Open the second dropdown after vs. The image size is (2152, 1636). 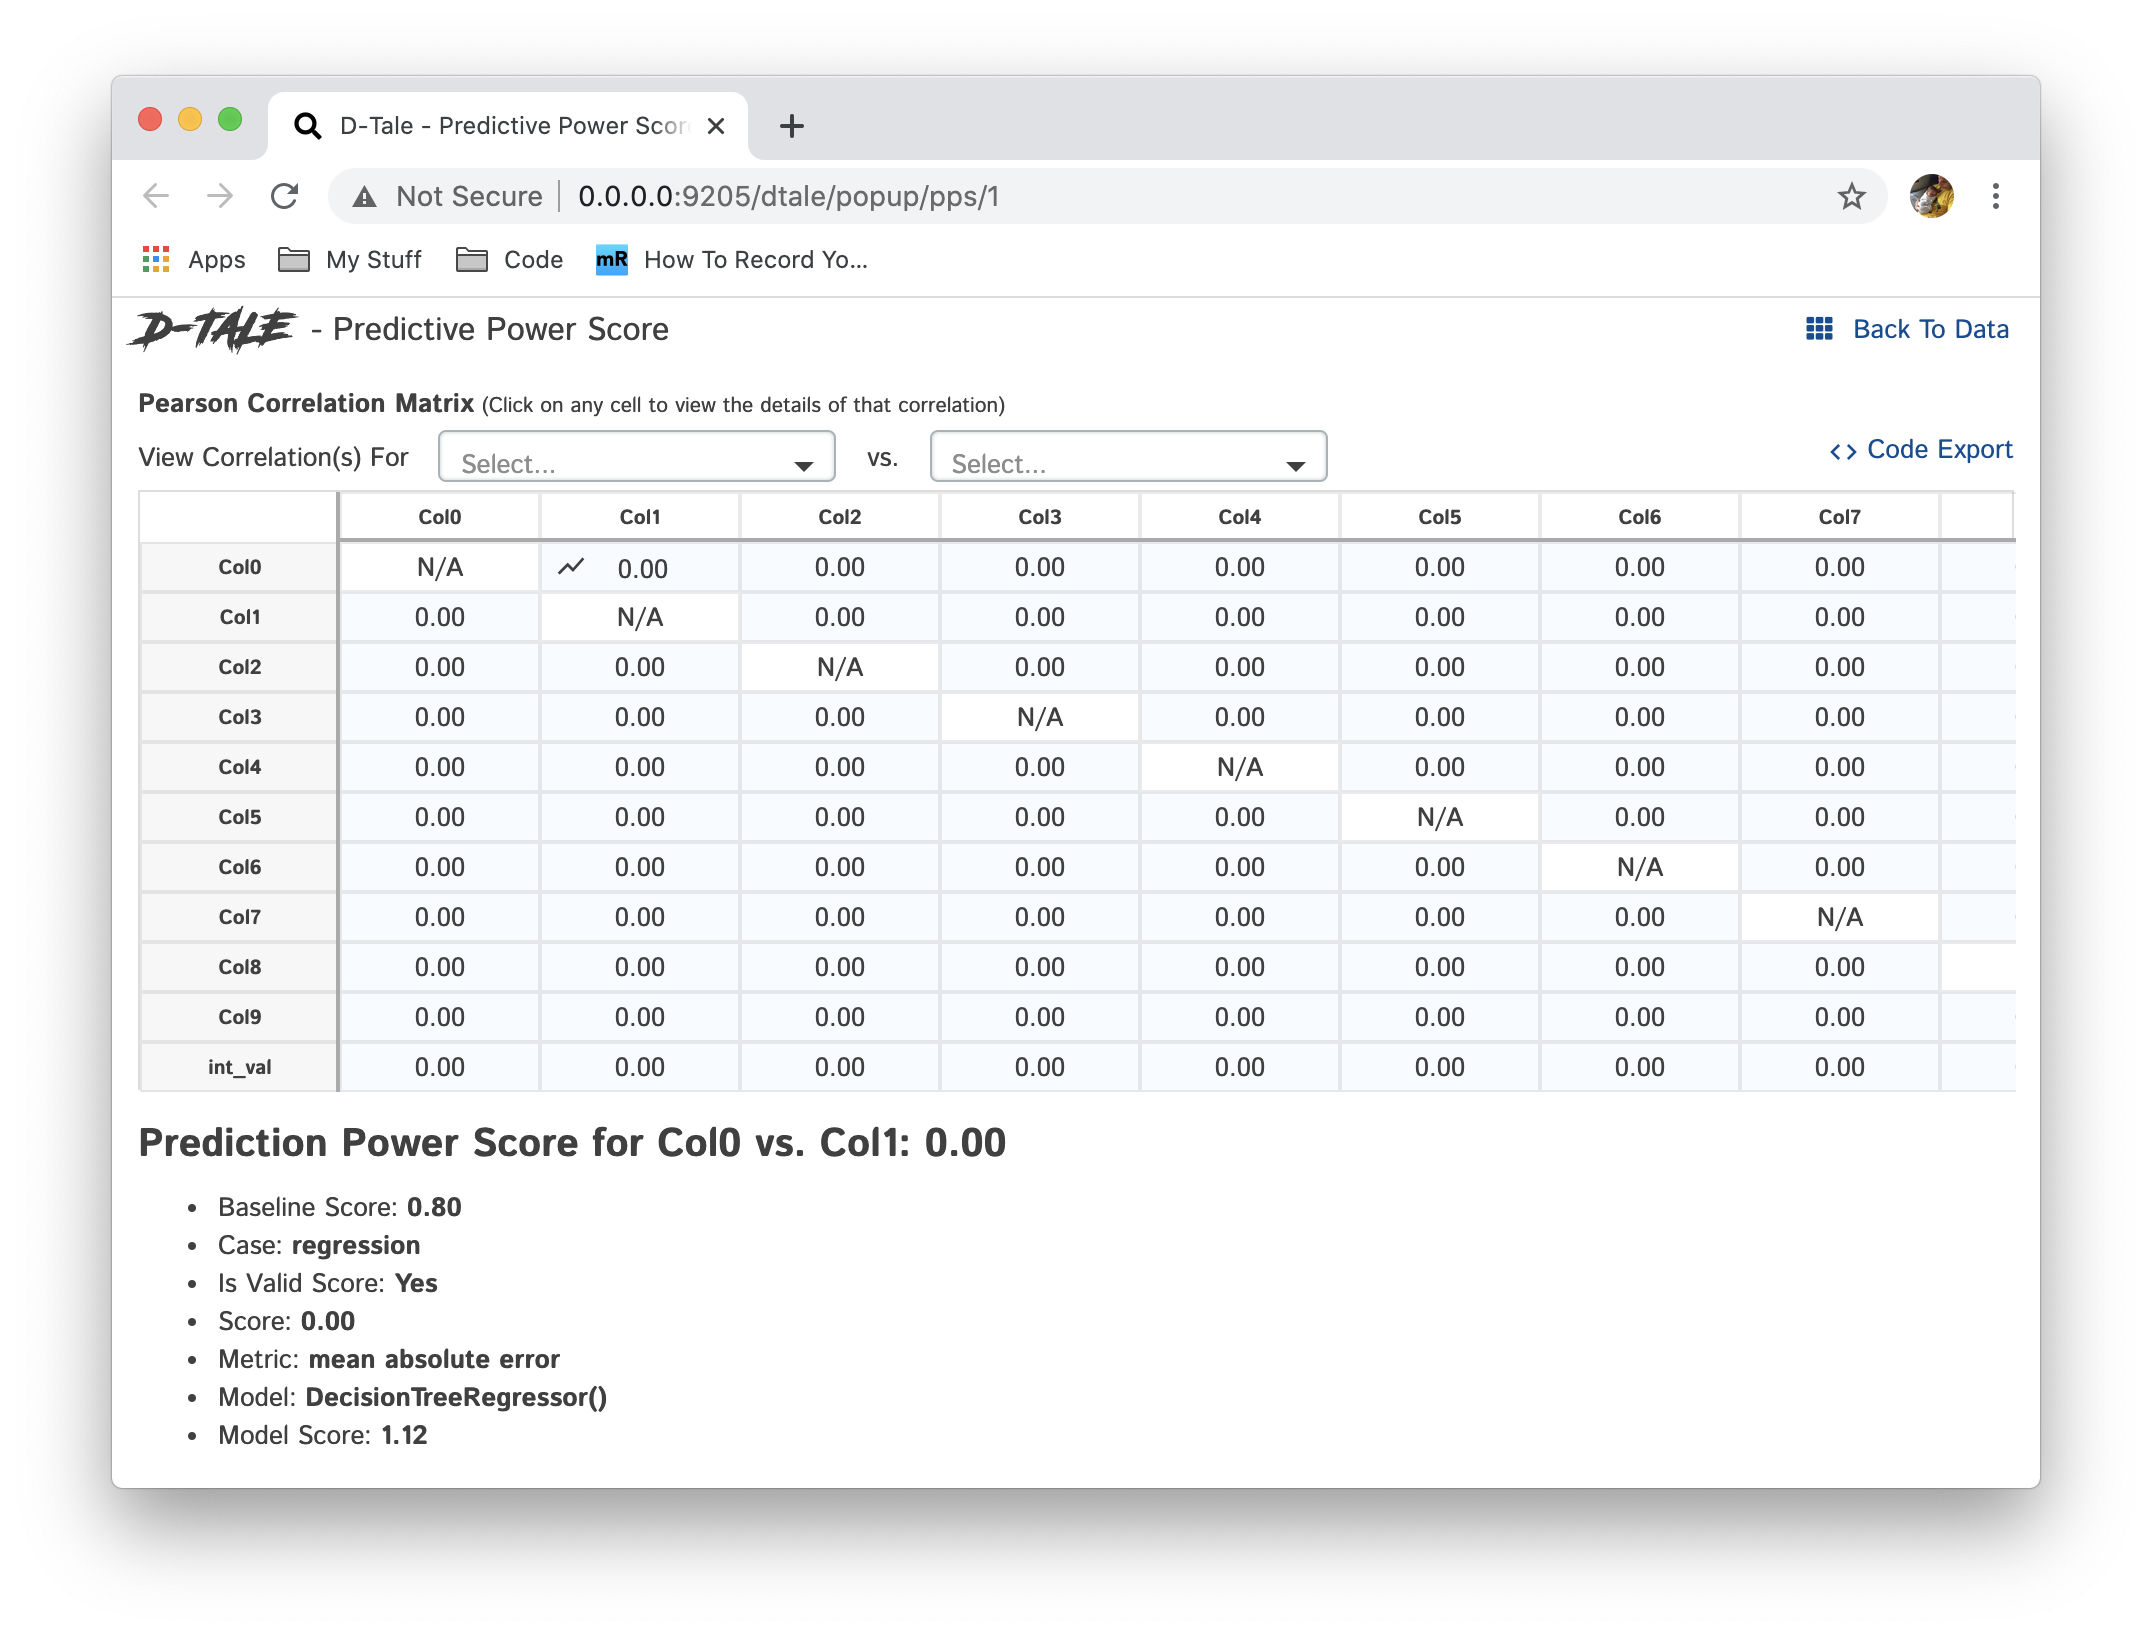pos(1127,458)
